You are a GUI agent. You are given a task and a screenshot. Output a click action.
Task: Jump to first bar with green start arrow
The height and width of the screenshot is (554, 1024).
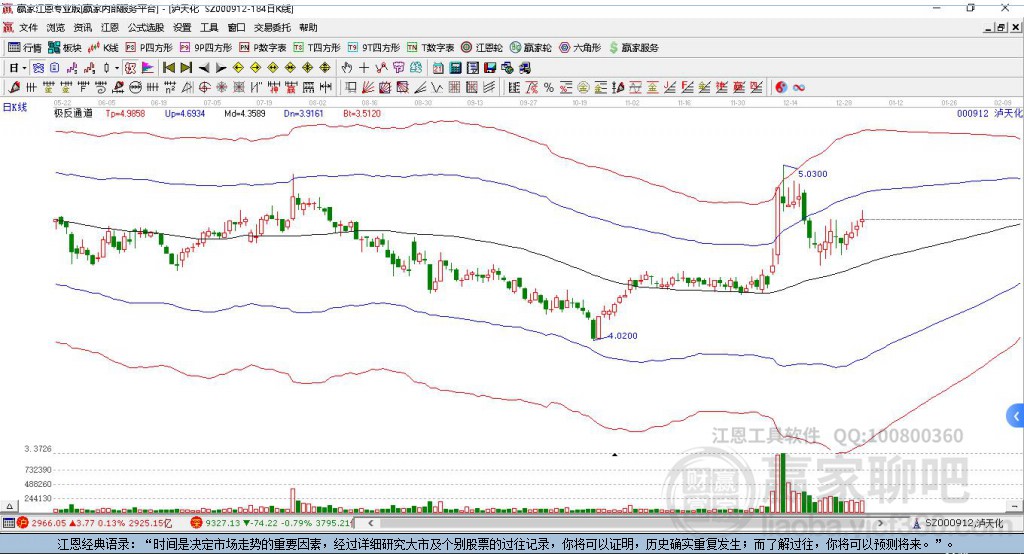(x=168, y=67)
